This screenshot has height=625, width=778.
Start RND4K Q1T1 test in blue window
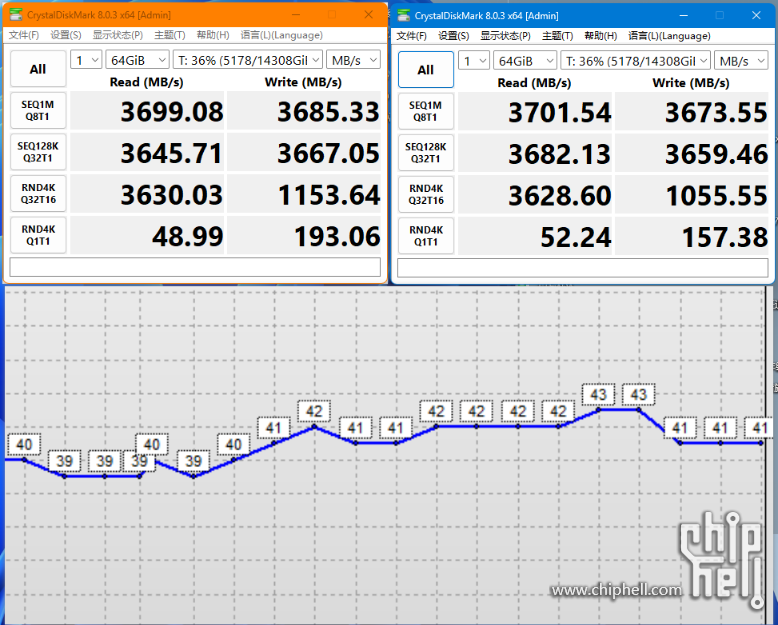tap(426, 237)
